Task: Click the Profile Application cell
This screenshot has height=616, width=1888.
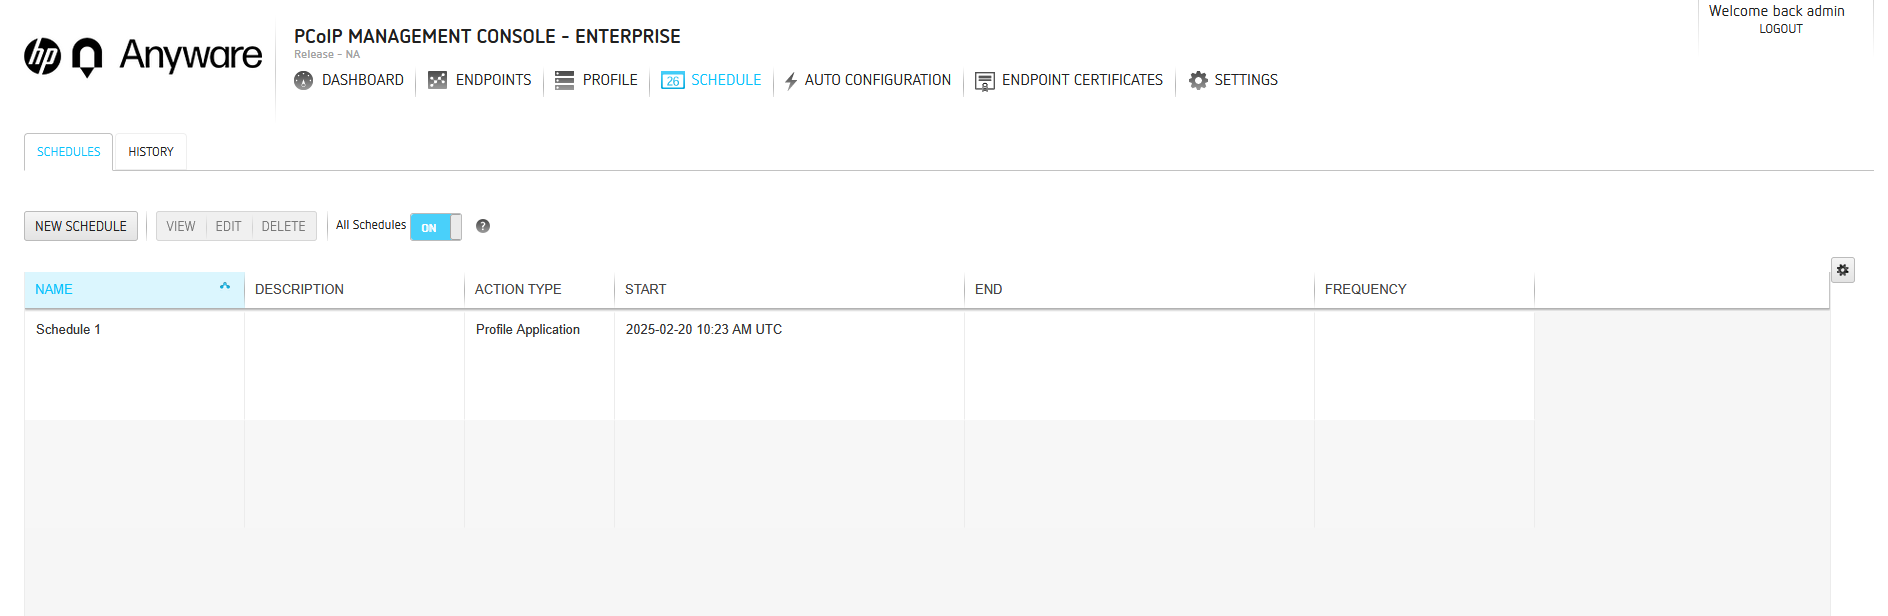Action: (528, 329)
